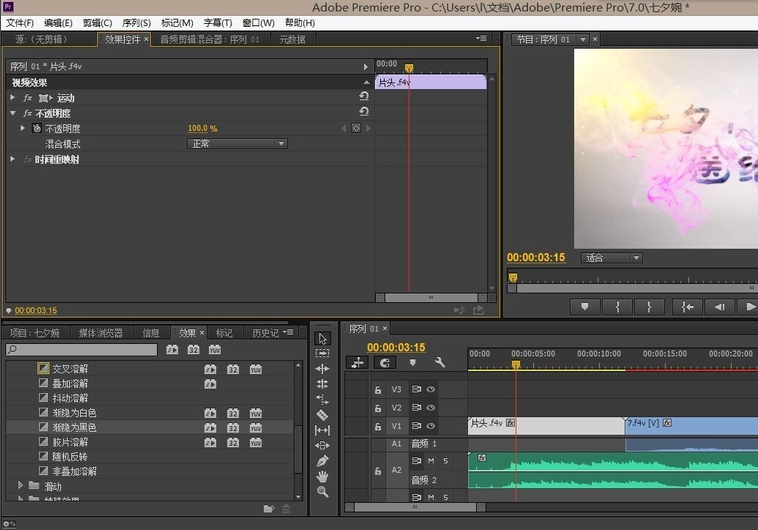
Task: Click the Ripple Edit tool
Action: 322,368
